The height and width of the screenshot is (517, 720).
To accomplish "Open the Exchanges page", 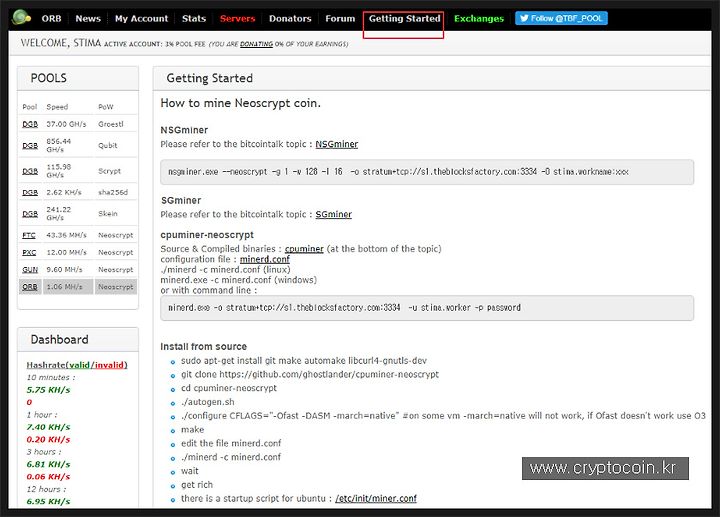I will 479,18.
